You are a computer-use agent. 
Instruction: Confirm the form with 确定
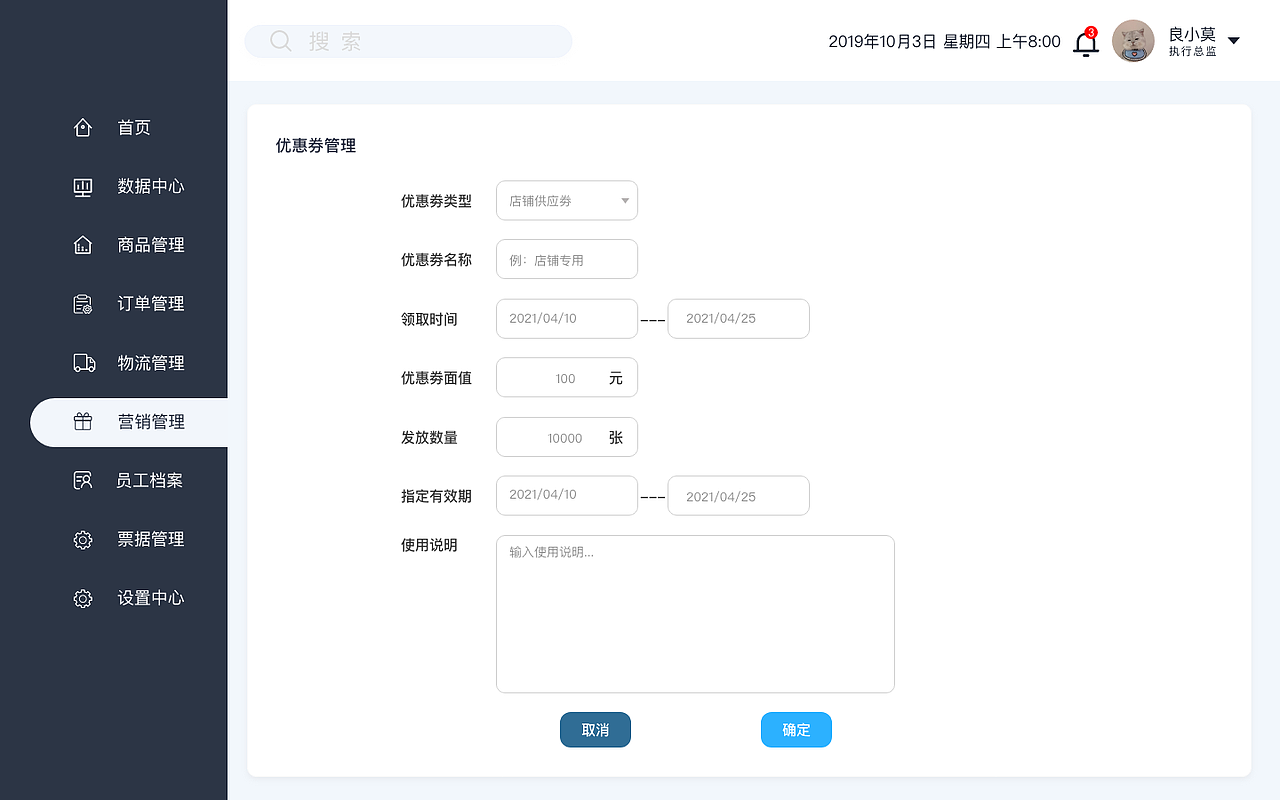(x=796, y=729)
